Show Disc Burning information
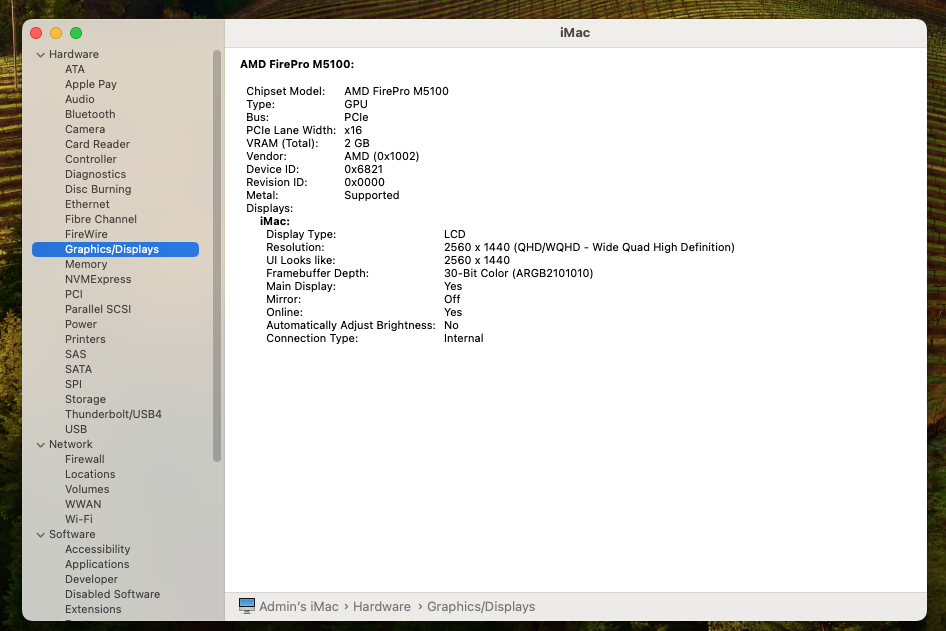This screenshot has height=631, width=946. tap(98, 189)
